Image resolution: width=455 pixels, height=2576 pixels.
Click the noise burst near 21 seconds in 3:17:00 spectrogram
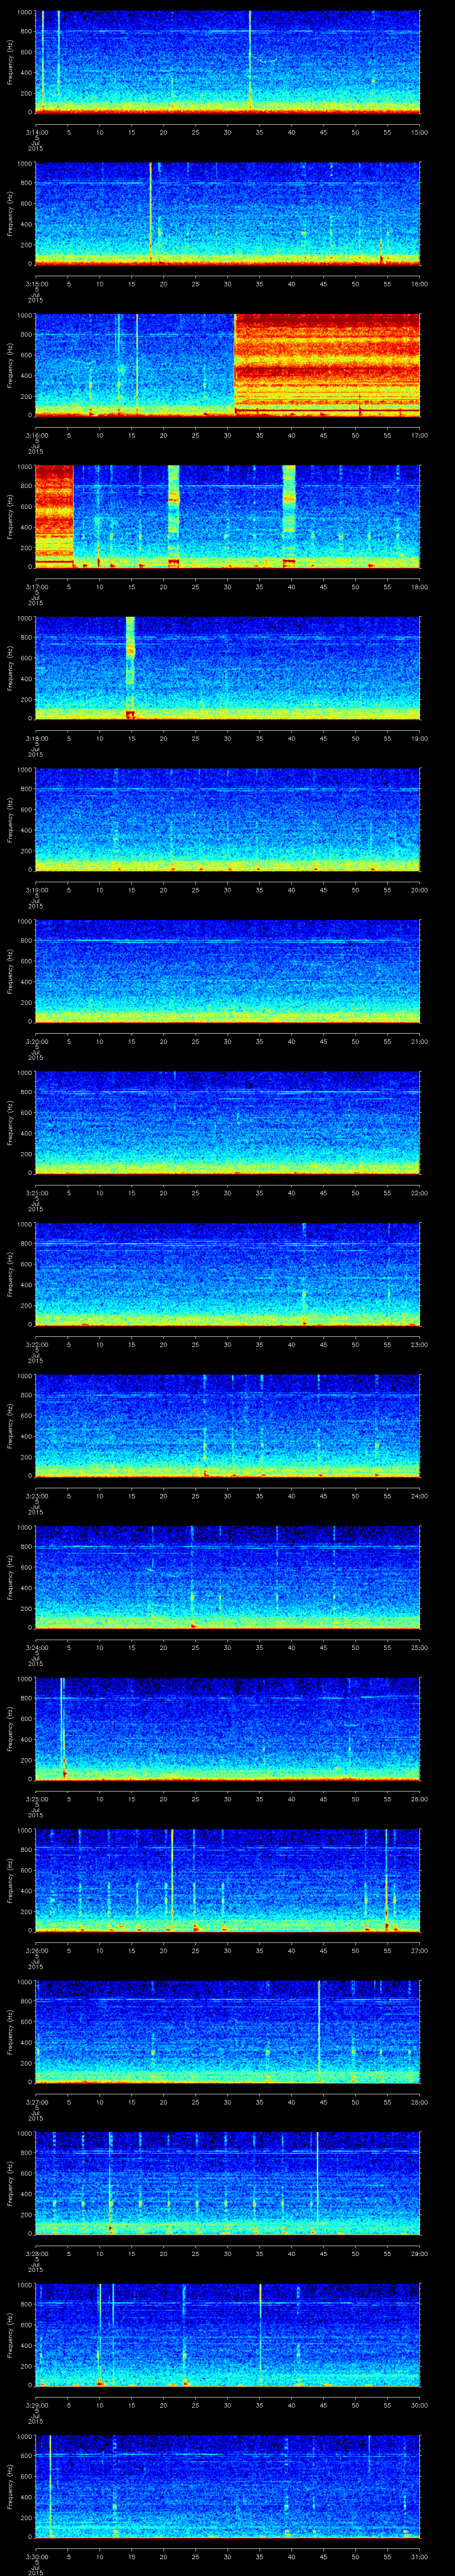pos(174,516)
